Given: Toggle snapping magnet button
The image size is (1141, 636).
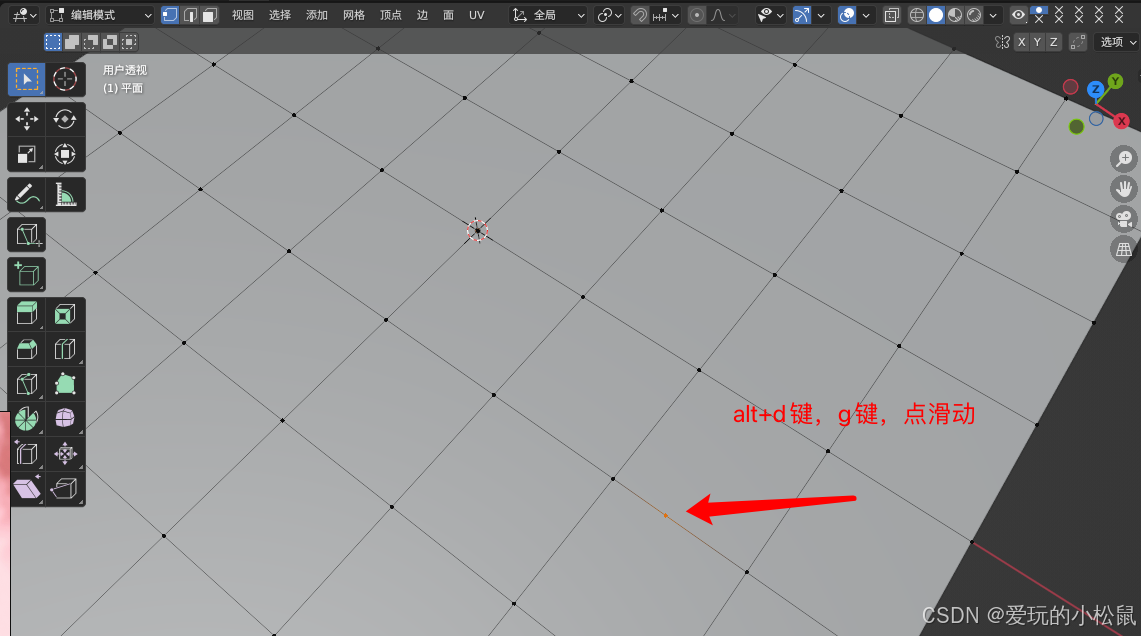Looking at the screenshot, I should tap(640, 15).
